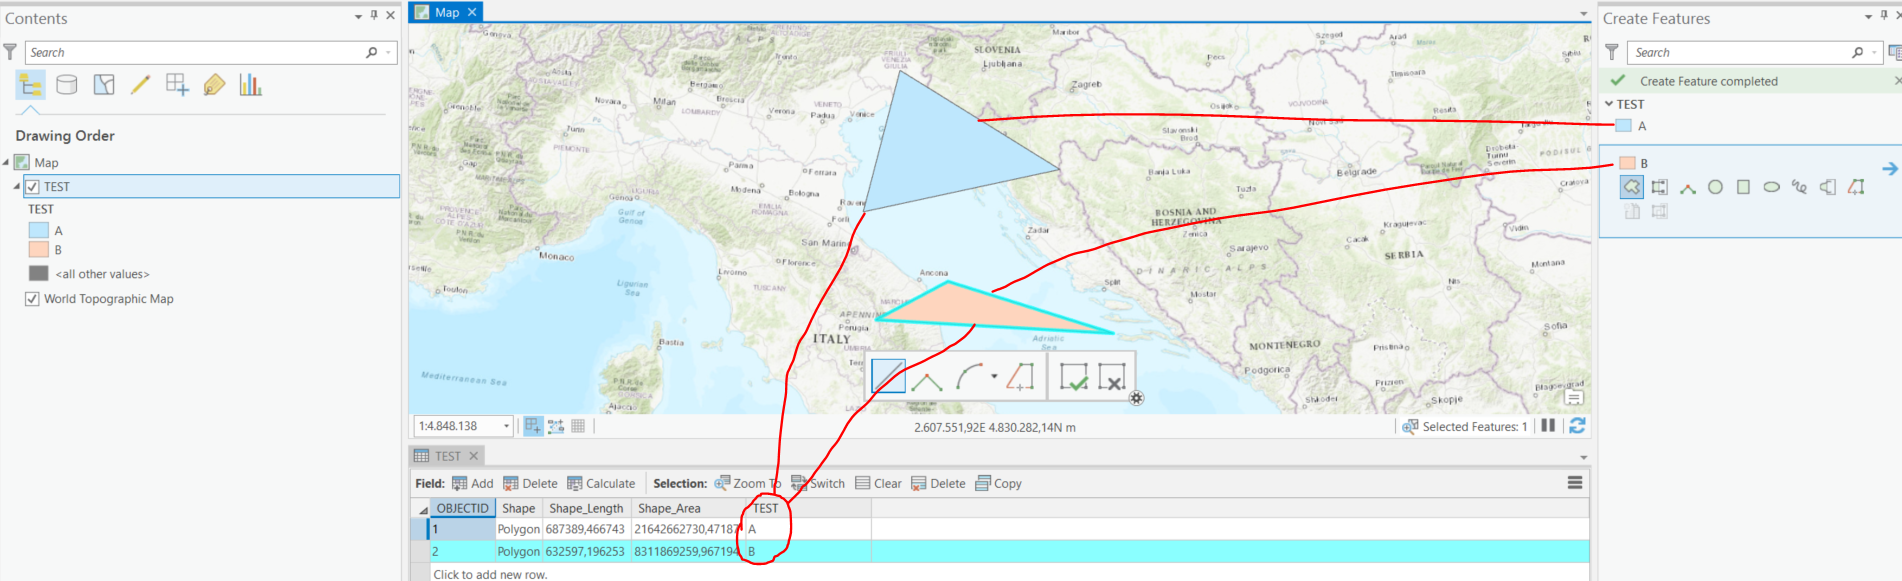
Task: Choose the Ellipse construction tool
Action: (x=1772, y=187)
